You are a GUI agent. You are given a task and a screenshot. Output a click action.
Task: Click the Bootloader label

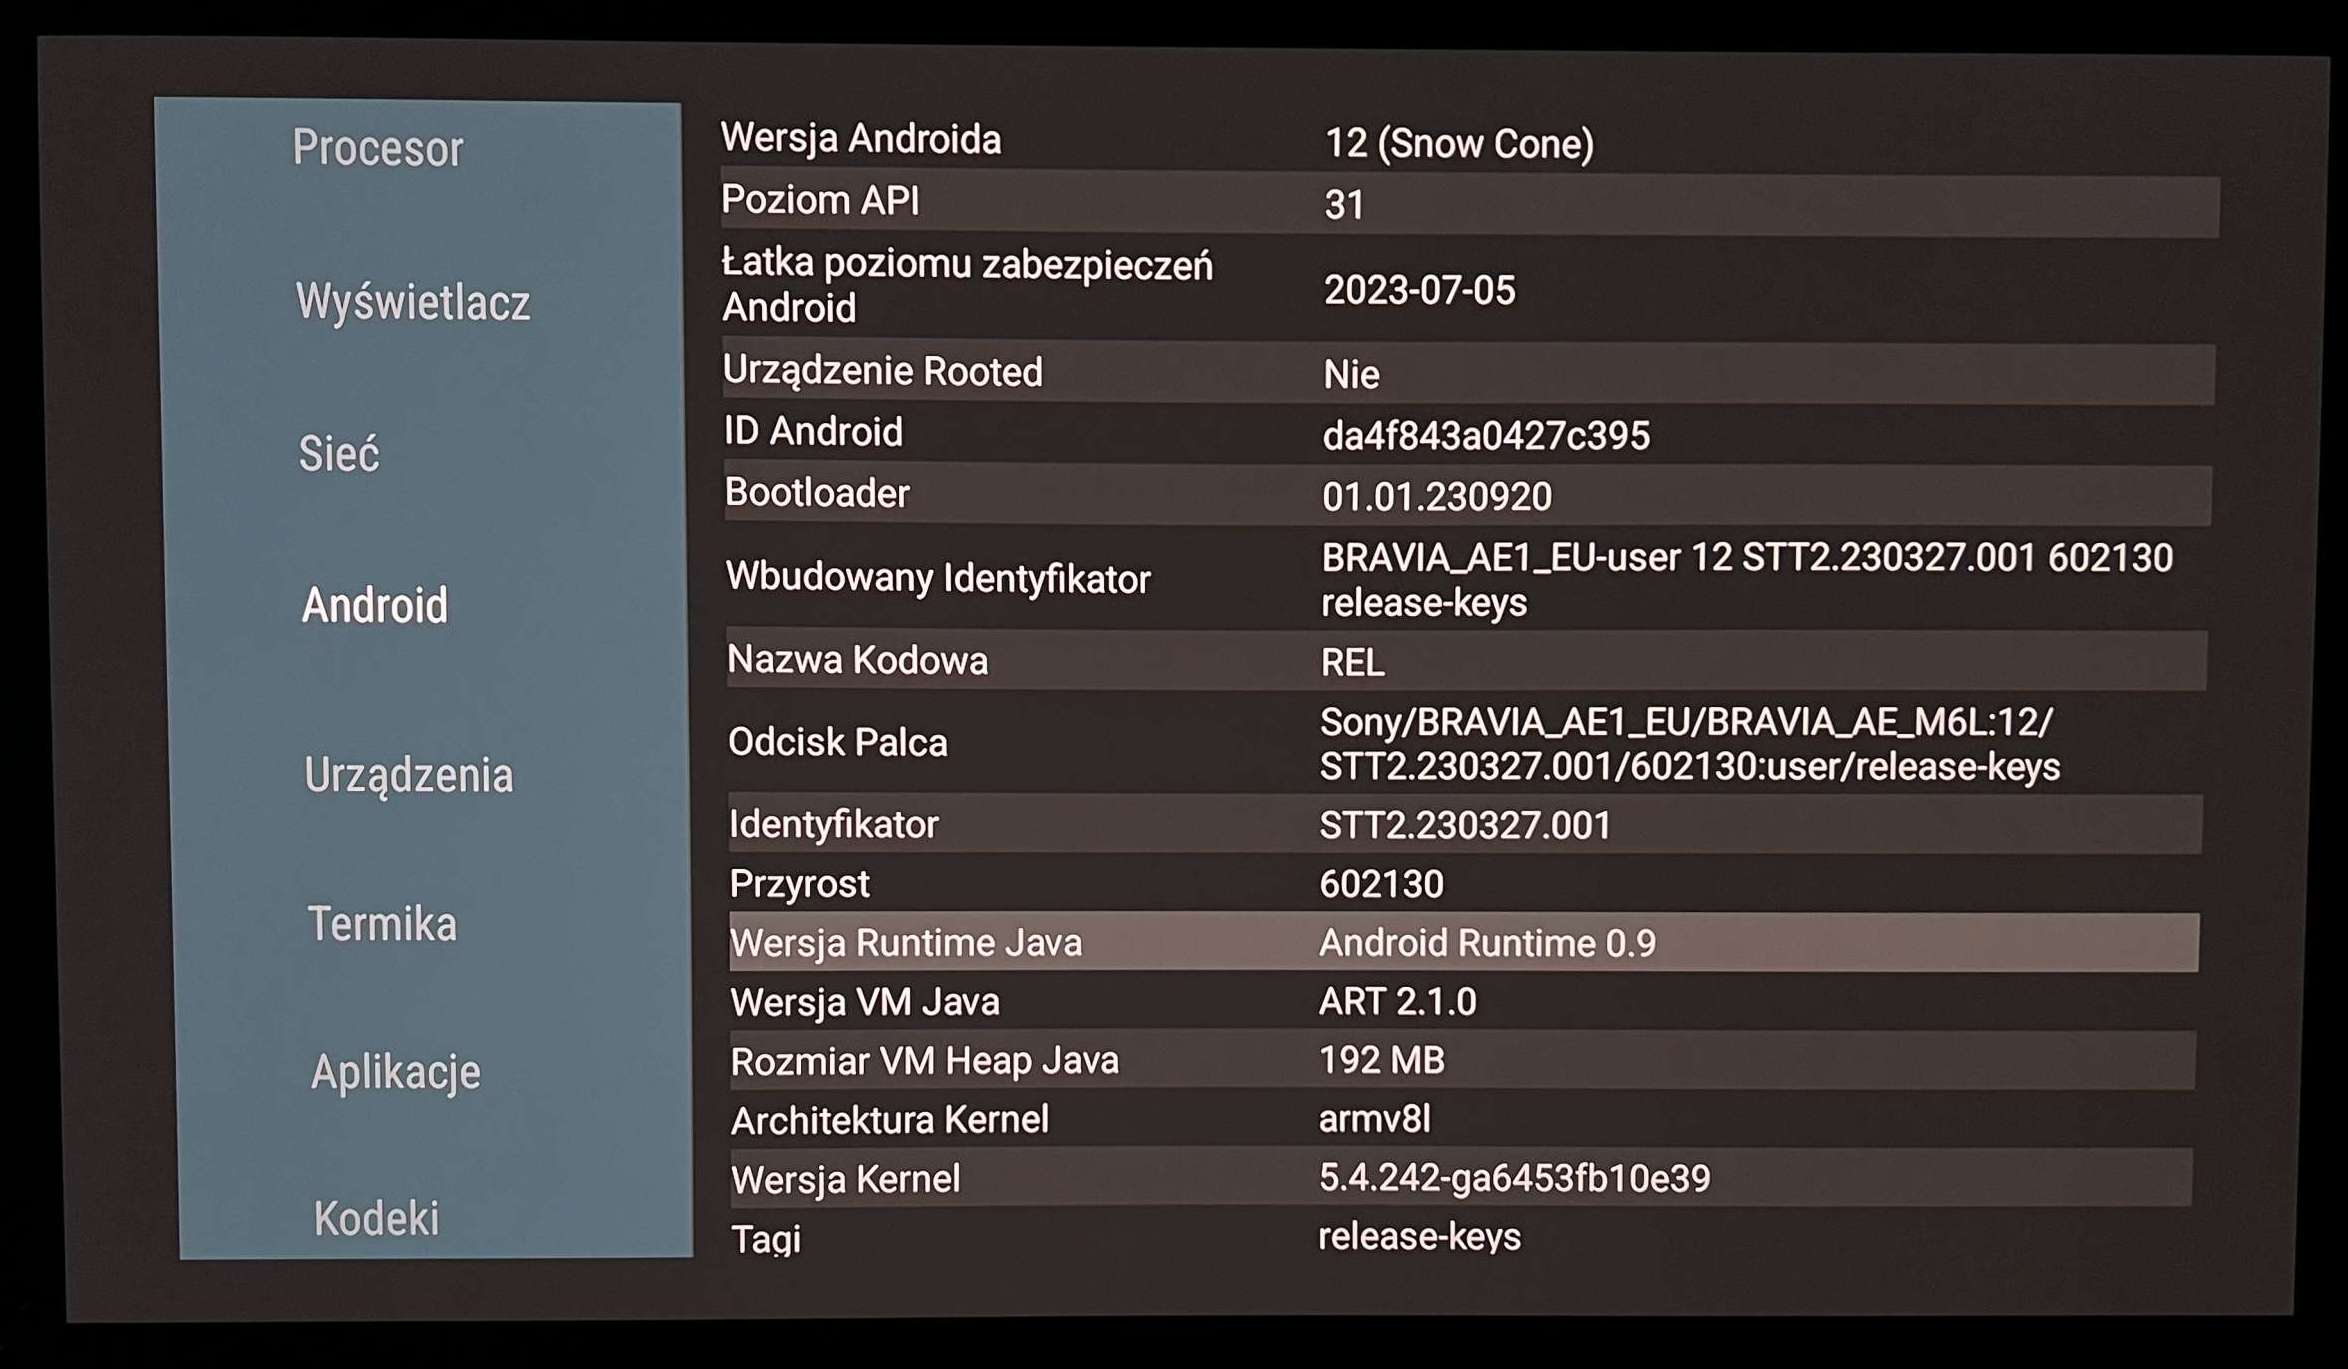click(x=817, y=493)
